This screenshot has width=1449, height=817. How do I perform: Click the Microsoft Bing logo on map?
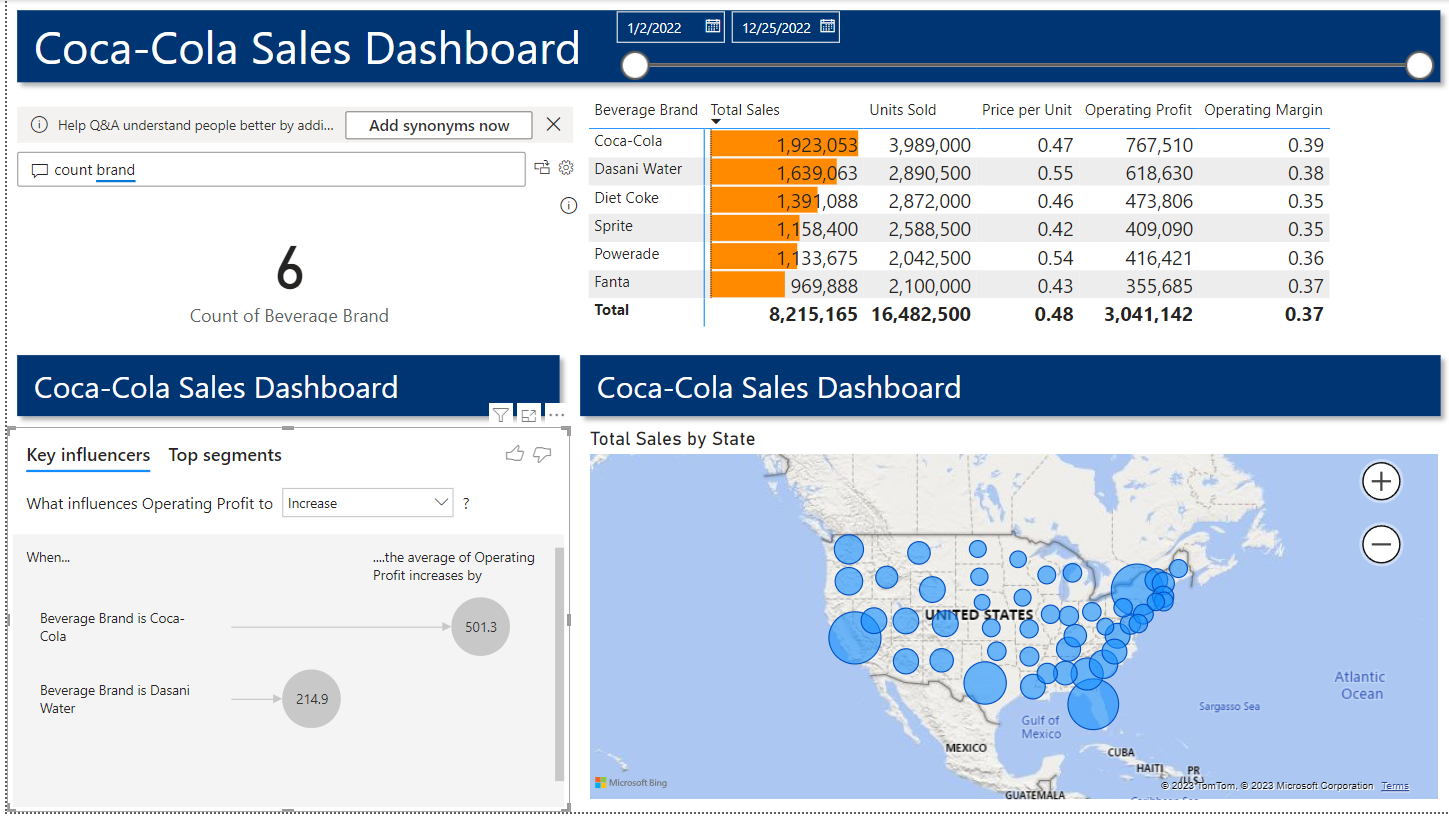point(631,782)
